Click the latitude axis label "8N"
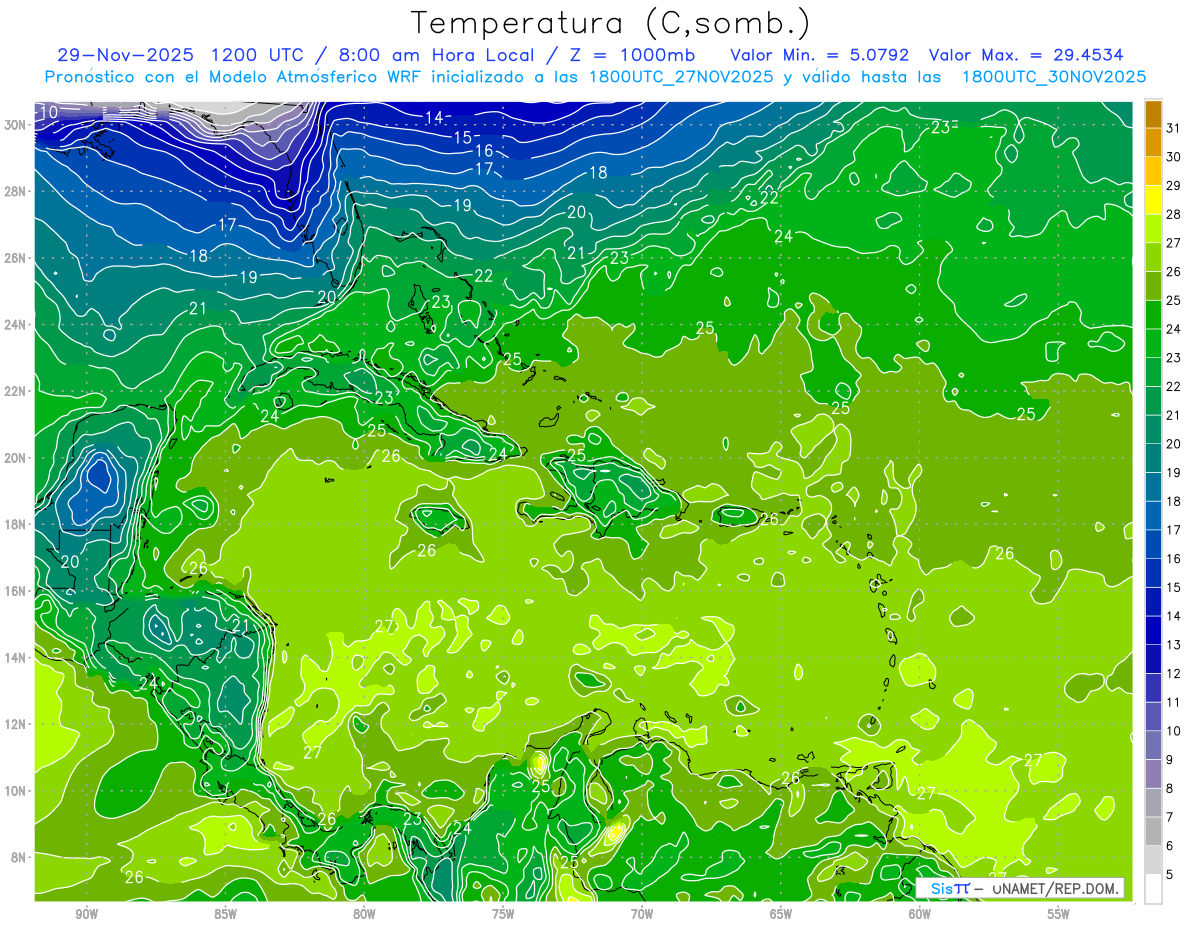The image size is (1200, 927). click(x=18, y=857)
